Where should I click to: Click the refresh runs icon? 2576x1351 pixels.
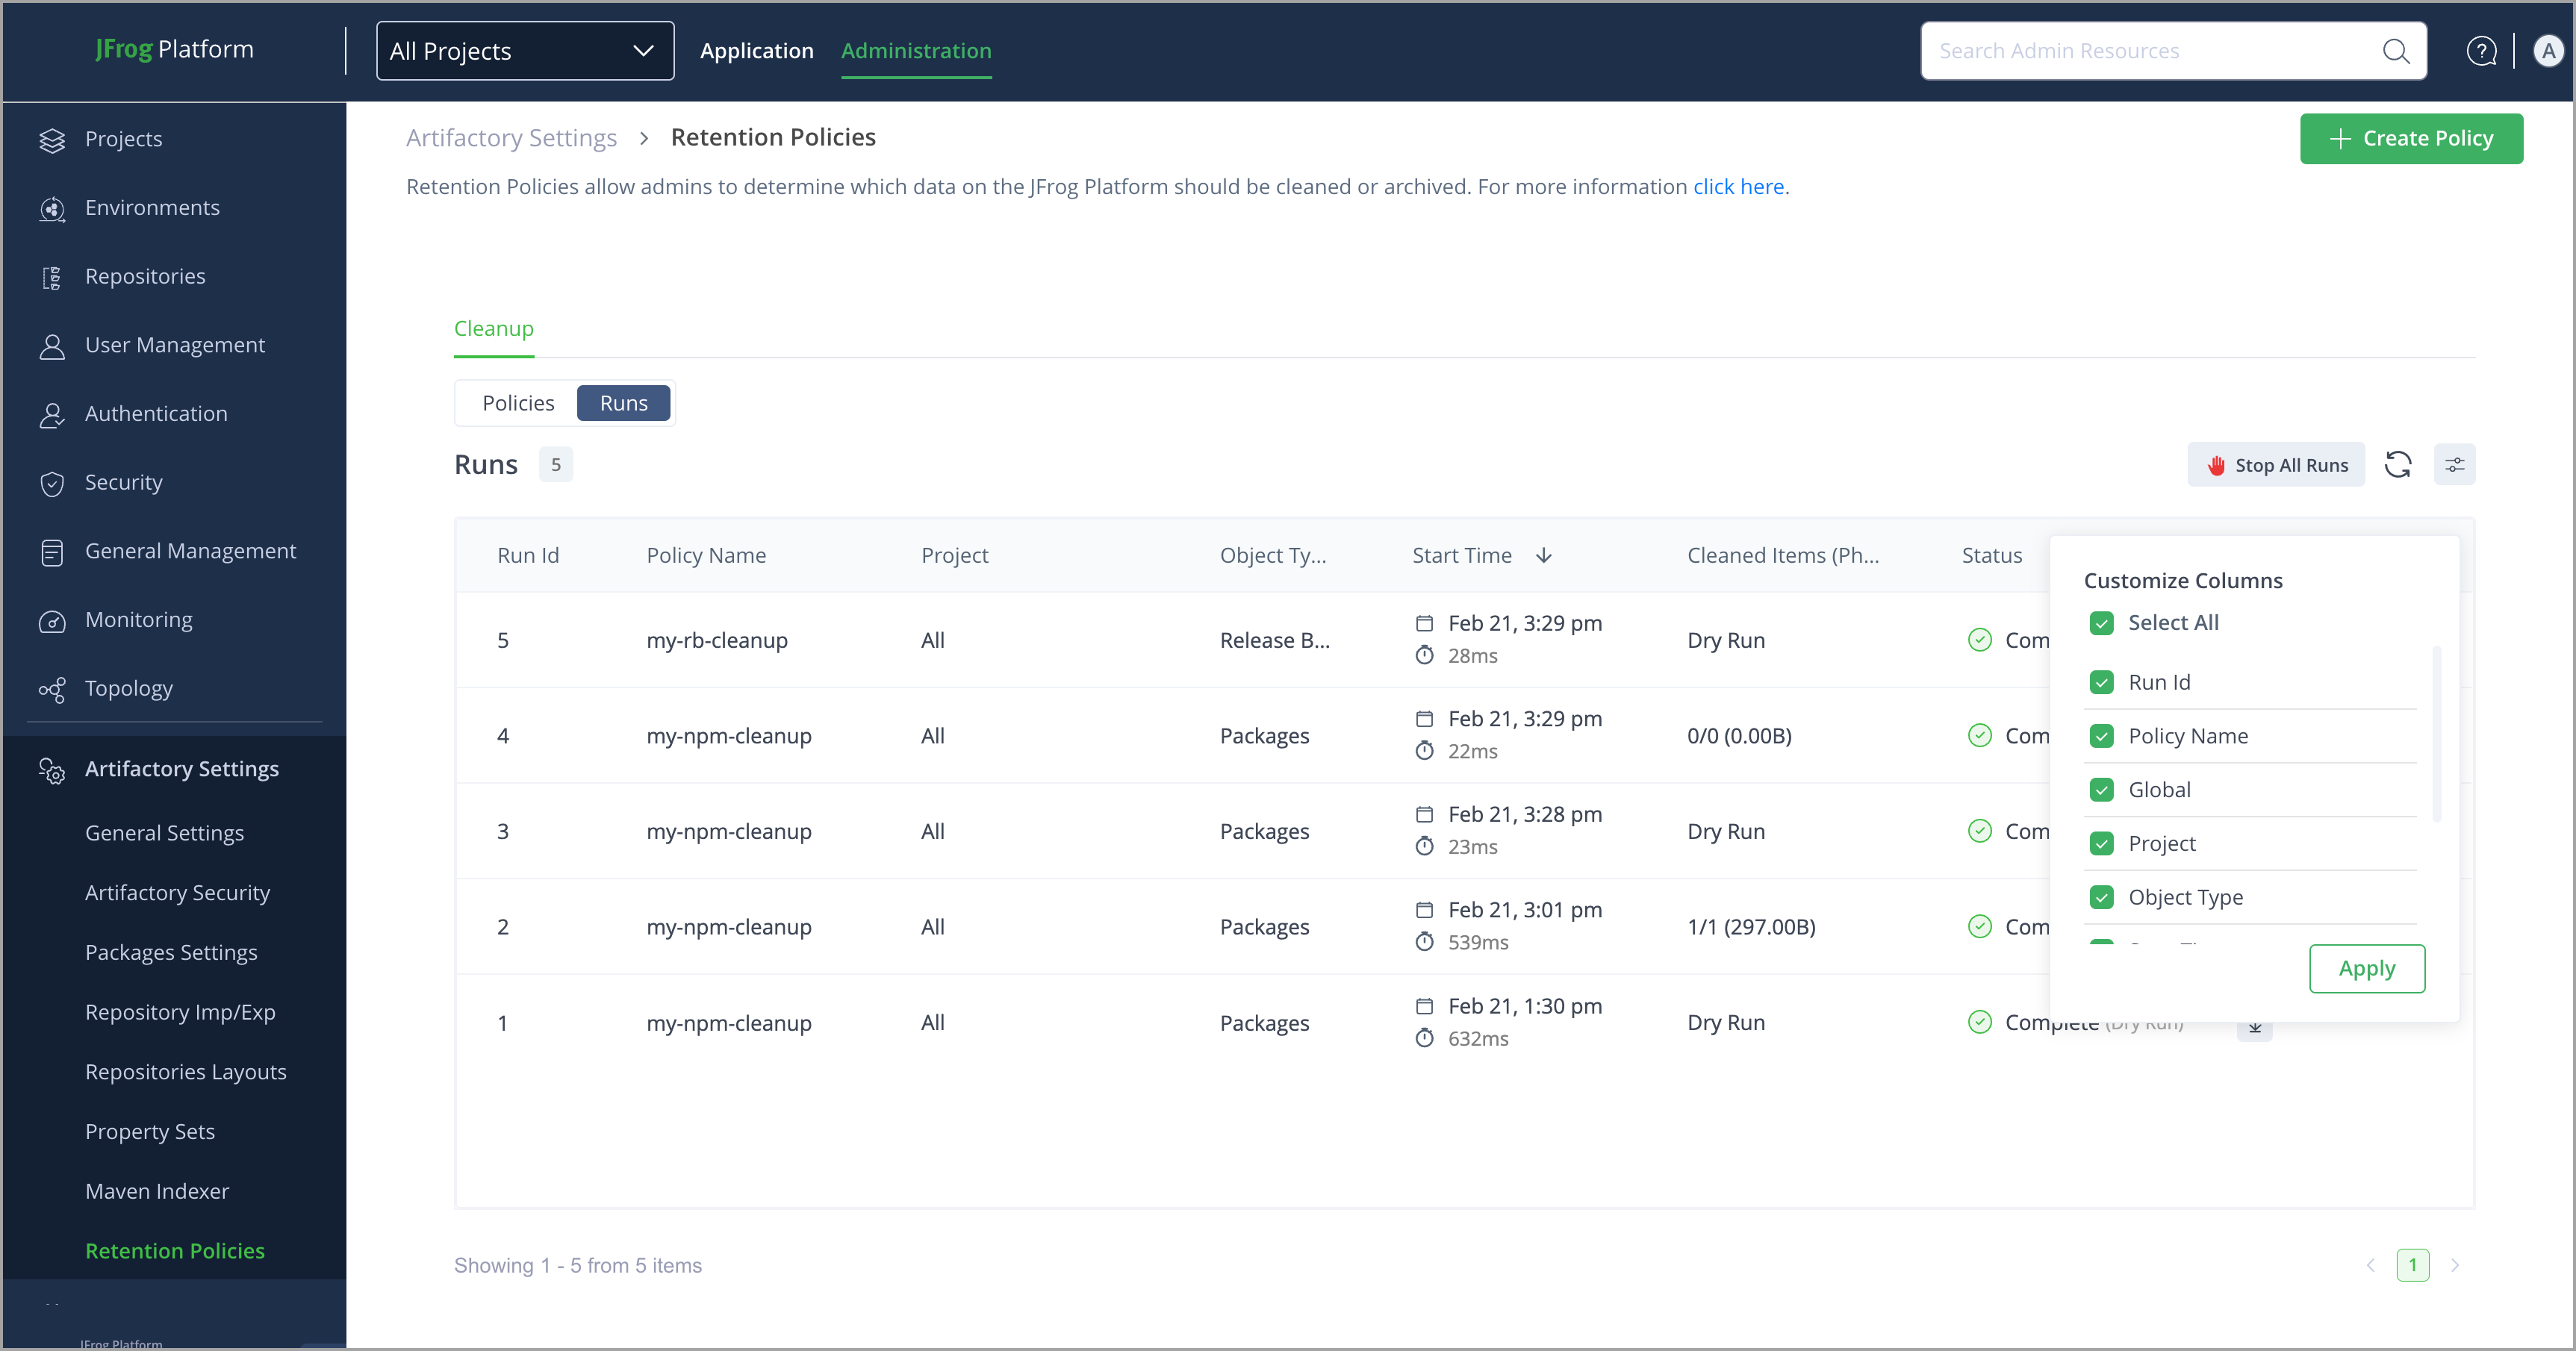(x=2397, y=465)
